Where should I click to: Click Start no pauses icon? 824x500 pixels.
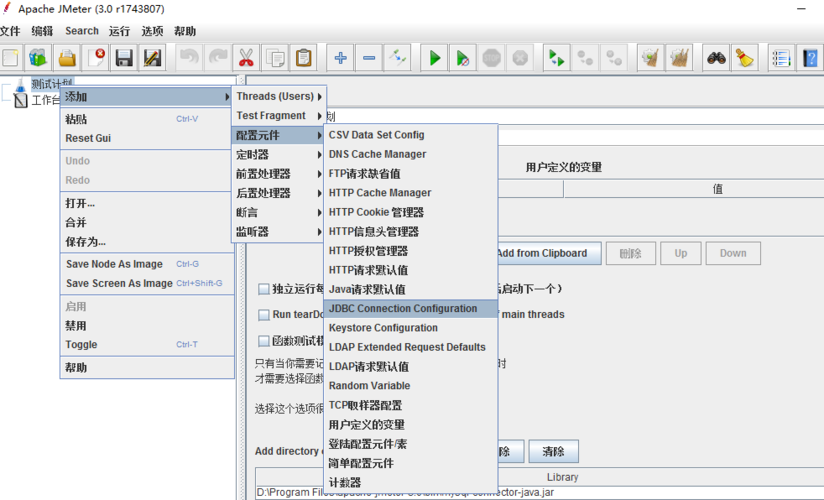(463, 57)
